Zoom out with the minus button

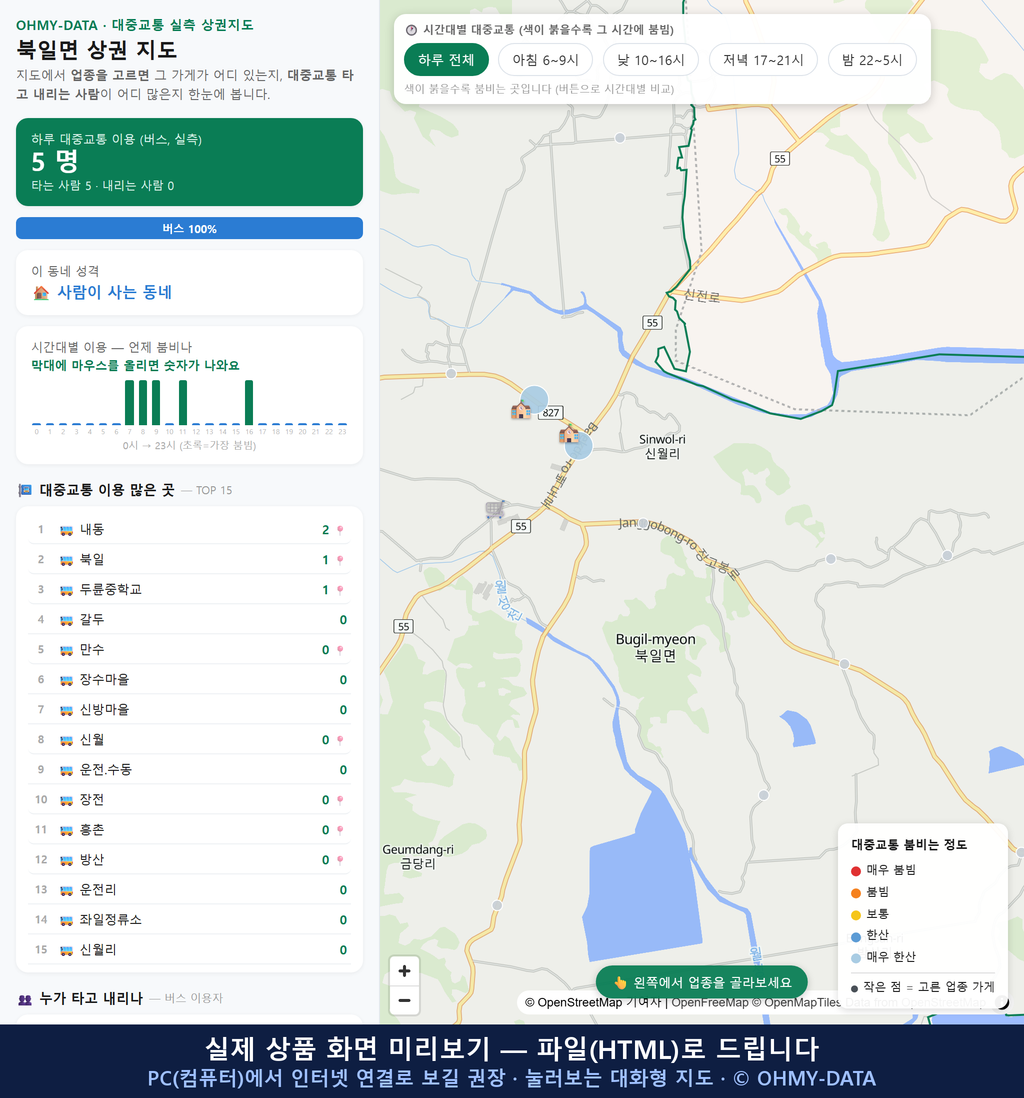tap(404, 1000)
